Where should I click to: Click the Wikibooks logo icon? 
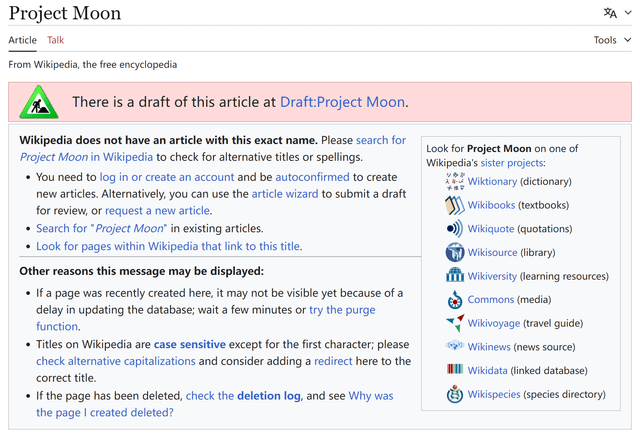(x=455, y=205)
